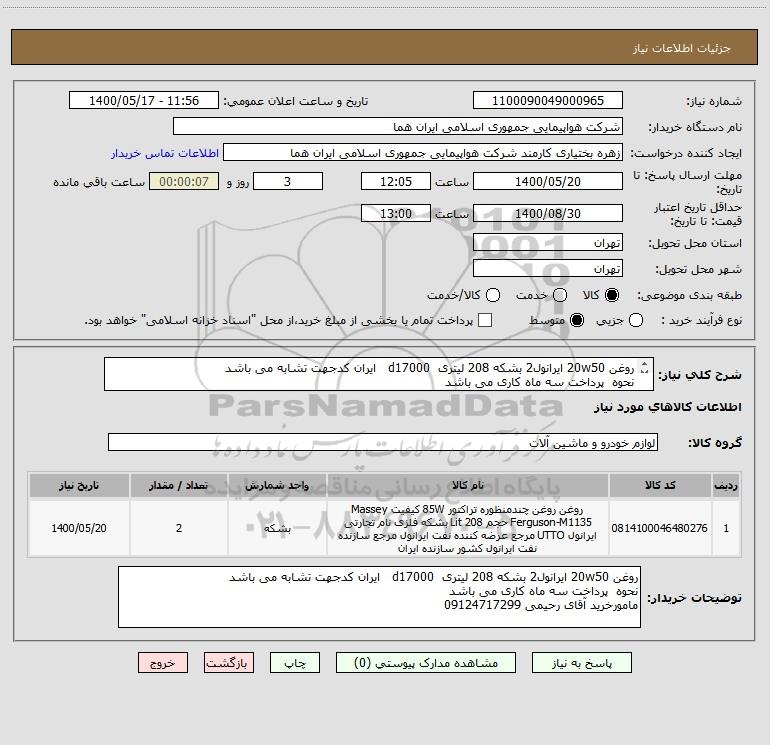Viewport: 770px width, 745px height.
Task: Click the شرح کلی نیاز description text area
Action: (x=379, y=374)
